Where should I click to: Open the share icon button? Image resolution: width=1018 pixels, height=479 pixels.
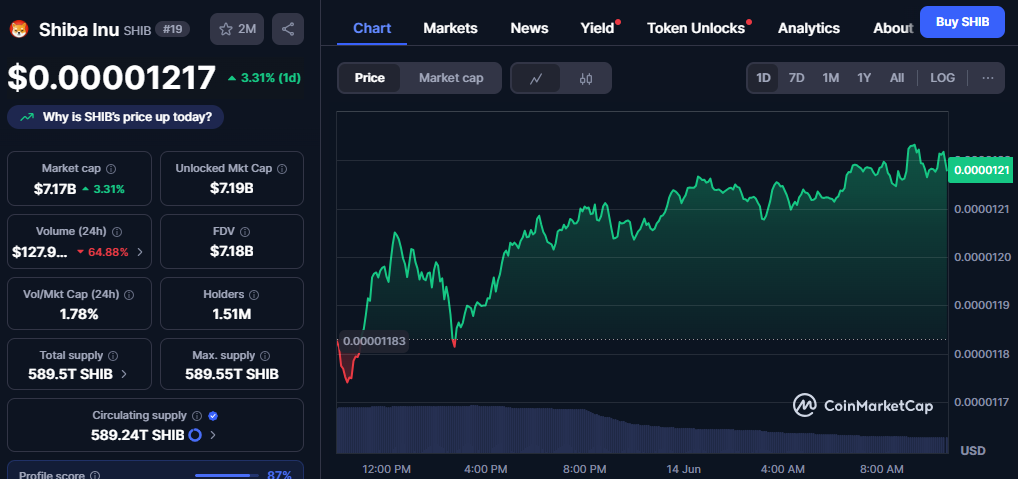[288, 29]
